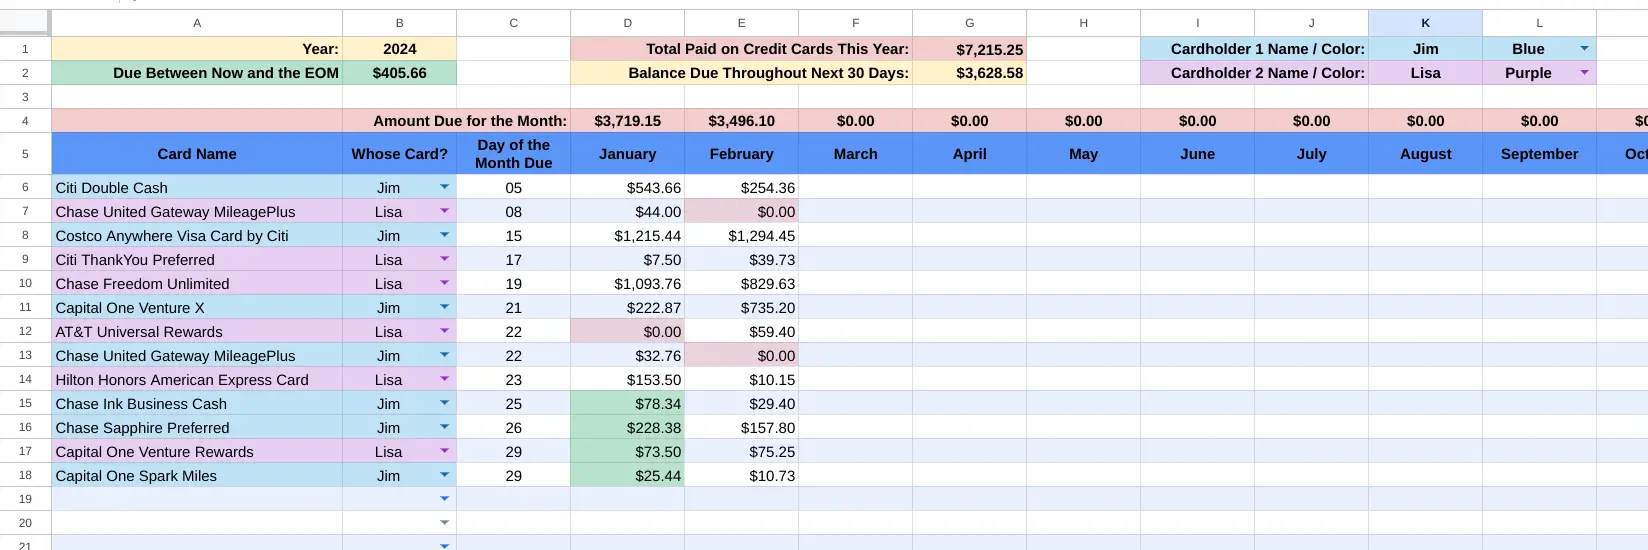Select row 12 header
Image resolution: width=1648 pixels, height=550 pixels.
25,331
